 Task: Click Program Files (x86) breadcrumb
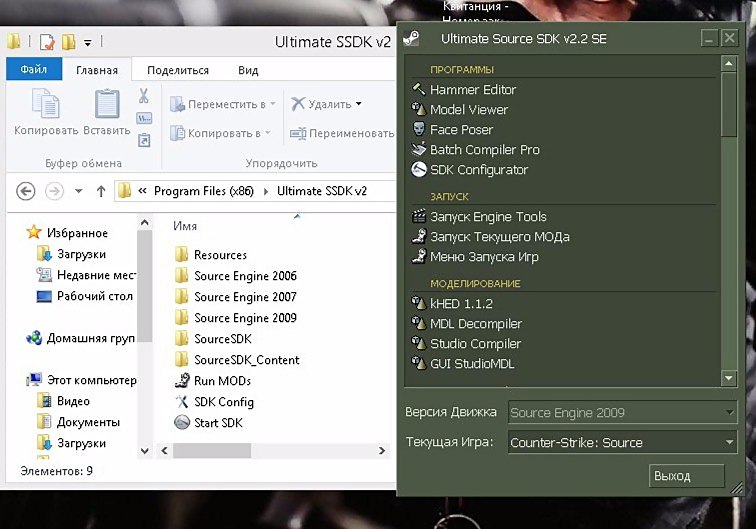pyautogui.click(x=204, y=191)
